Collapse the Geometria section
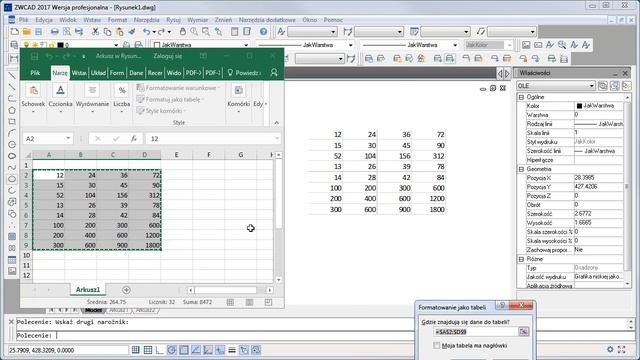Image resolution: width=640 pixels, height=360 pixels. click(x=521, y=169)
